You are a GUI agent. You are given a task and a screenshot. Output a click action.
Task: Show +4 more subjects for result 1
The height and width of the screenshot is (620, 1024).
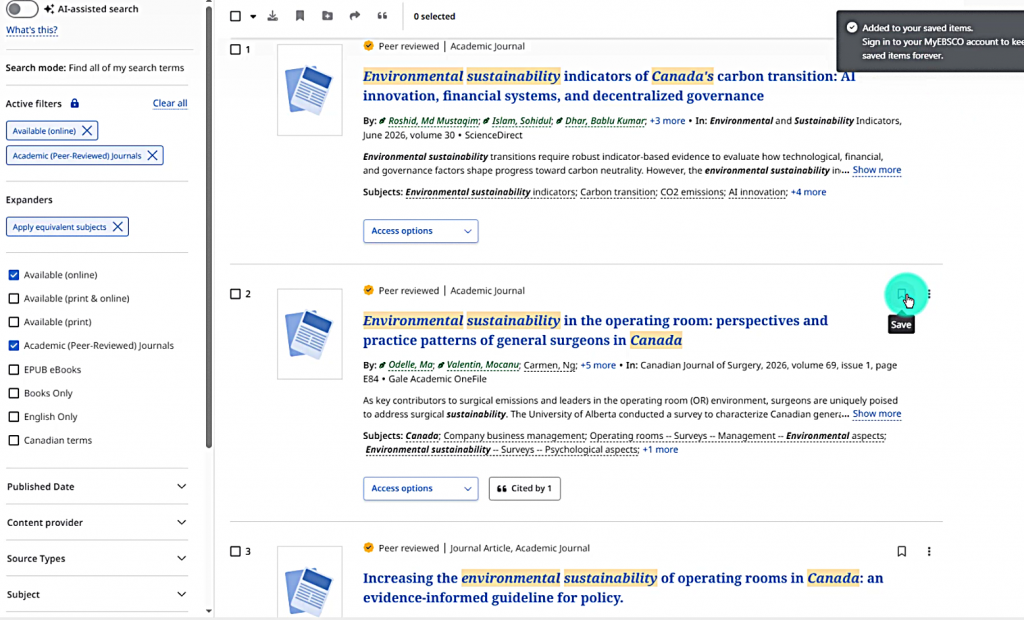point(808,192)
